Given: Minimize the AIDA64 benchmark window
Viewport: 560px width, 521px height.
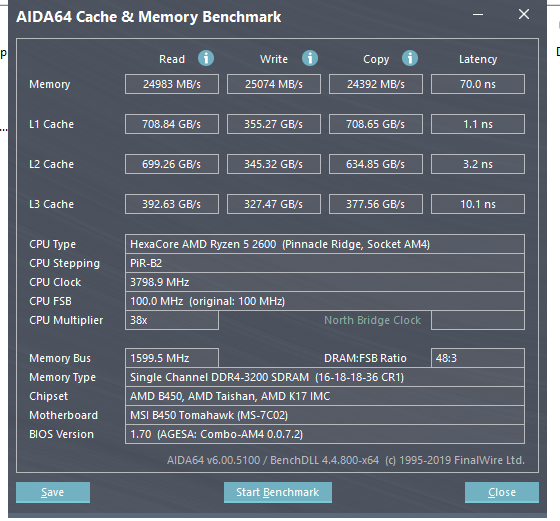Looking at the screenshot, I should coord(478,15).
